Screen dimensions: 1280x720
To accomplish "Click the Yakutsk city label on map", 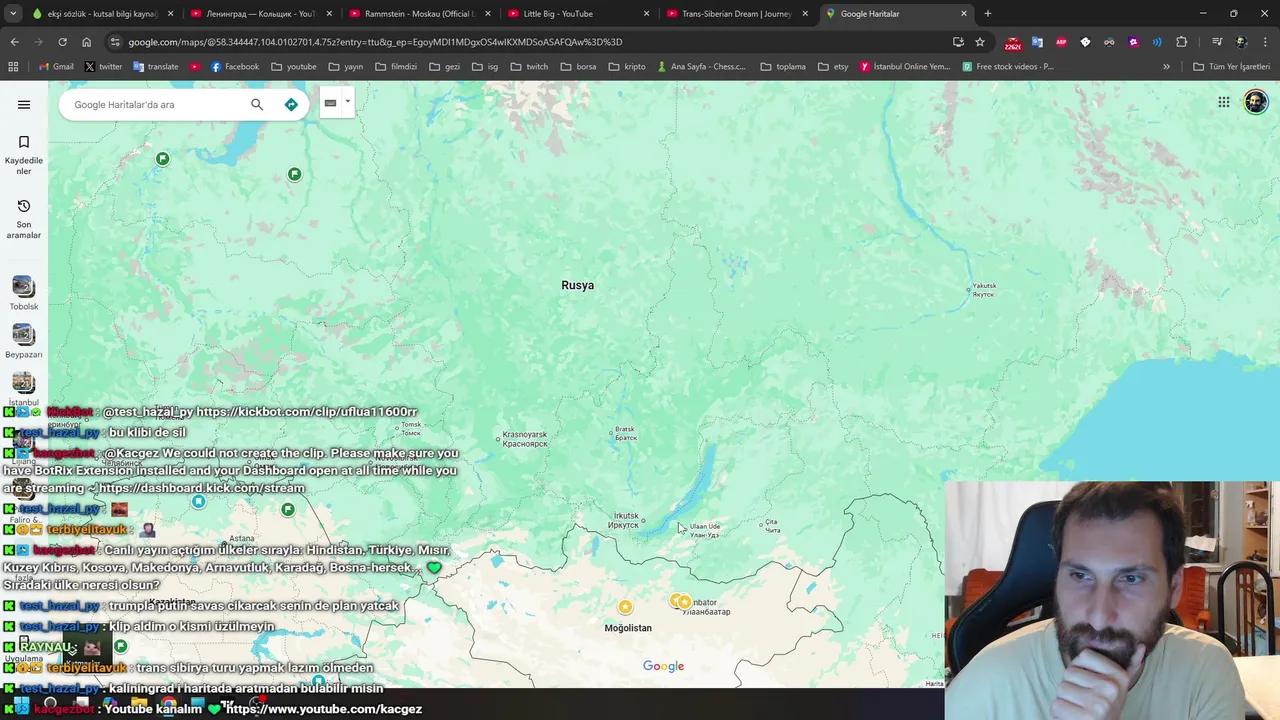I will tap(984, 290).
